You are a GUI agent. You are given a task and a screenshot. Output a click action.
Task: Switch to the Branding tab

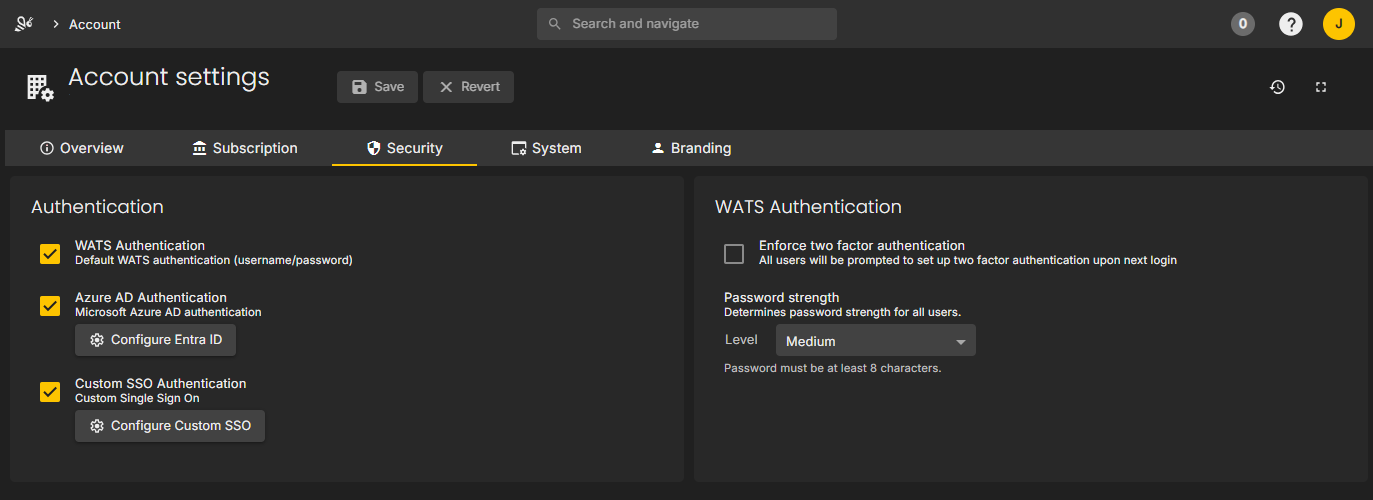tap(691, 148)
